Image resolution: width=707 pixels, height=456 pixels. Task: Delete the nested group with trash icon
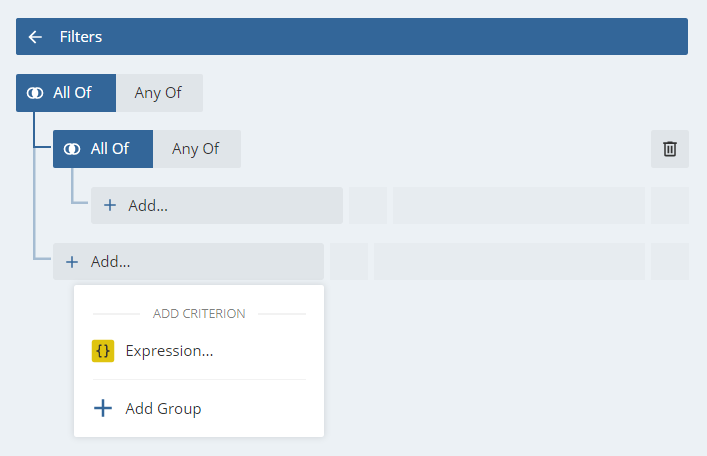click(x=670, y=149)
